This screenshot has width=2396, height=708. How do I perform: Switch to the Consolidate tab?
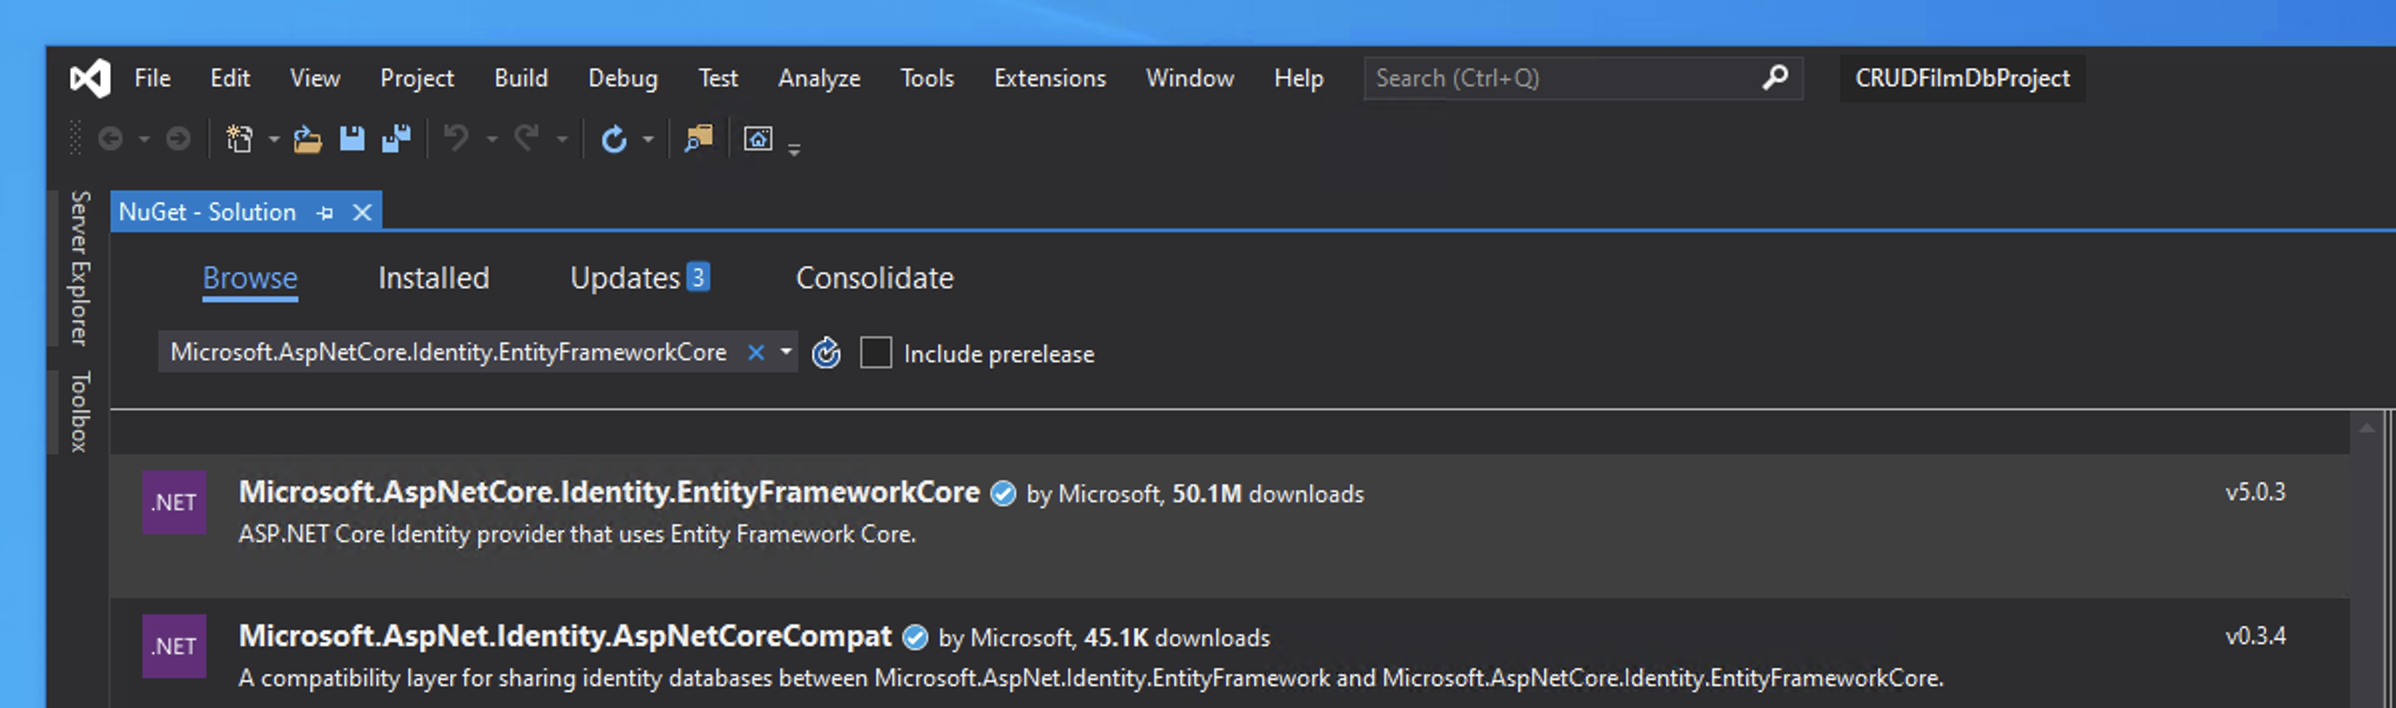click(875, 278)
